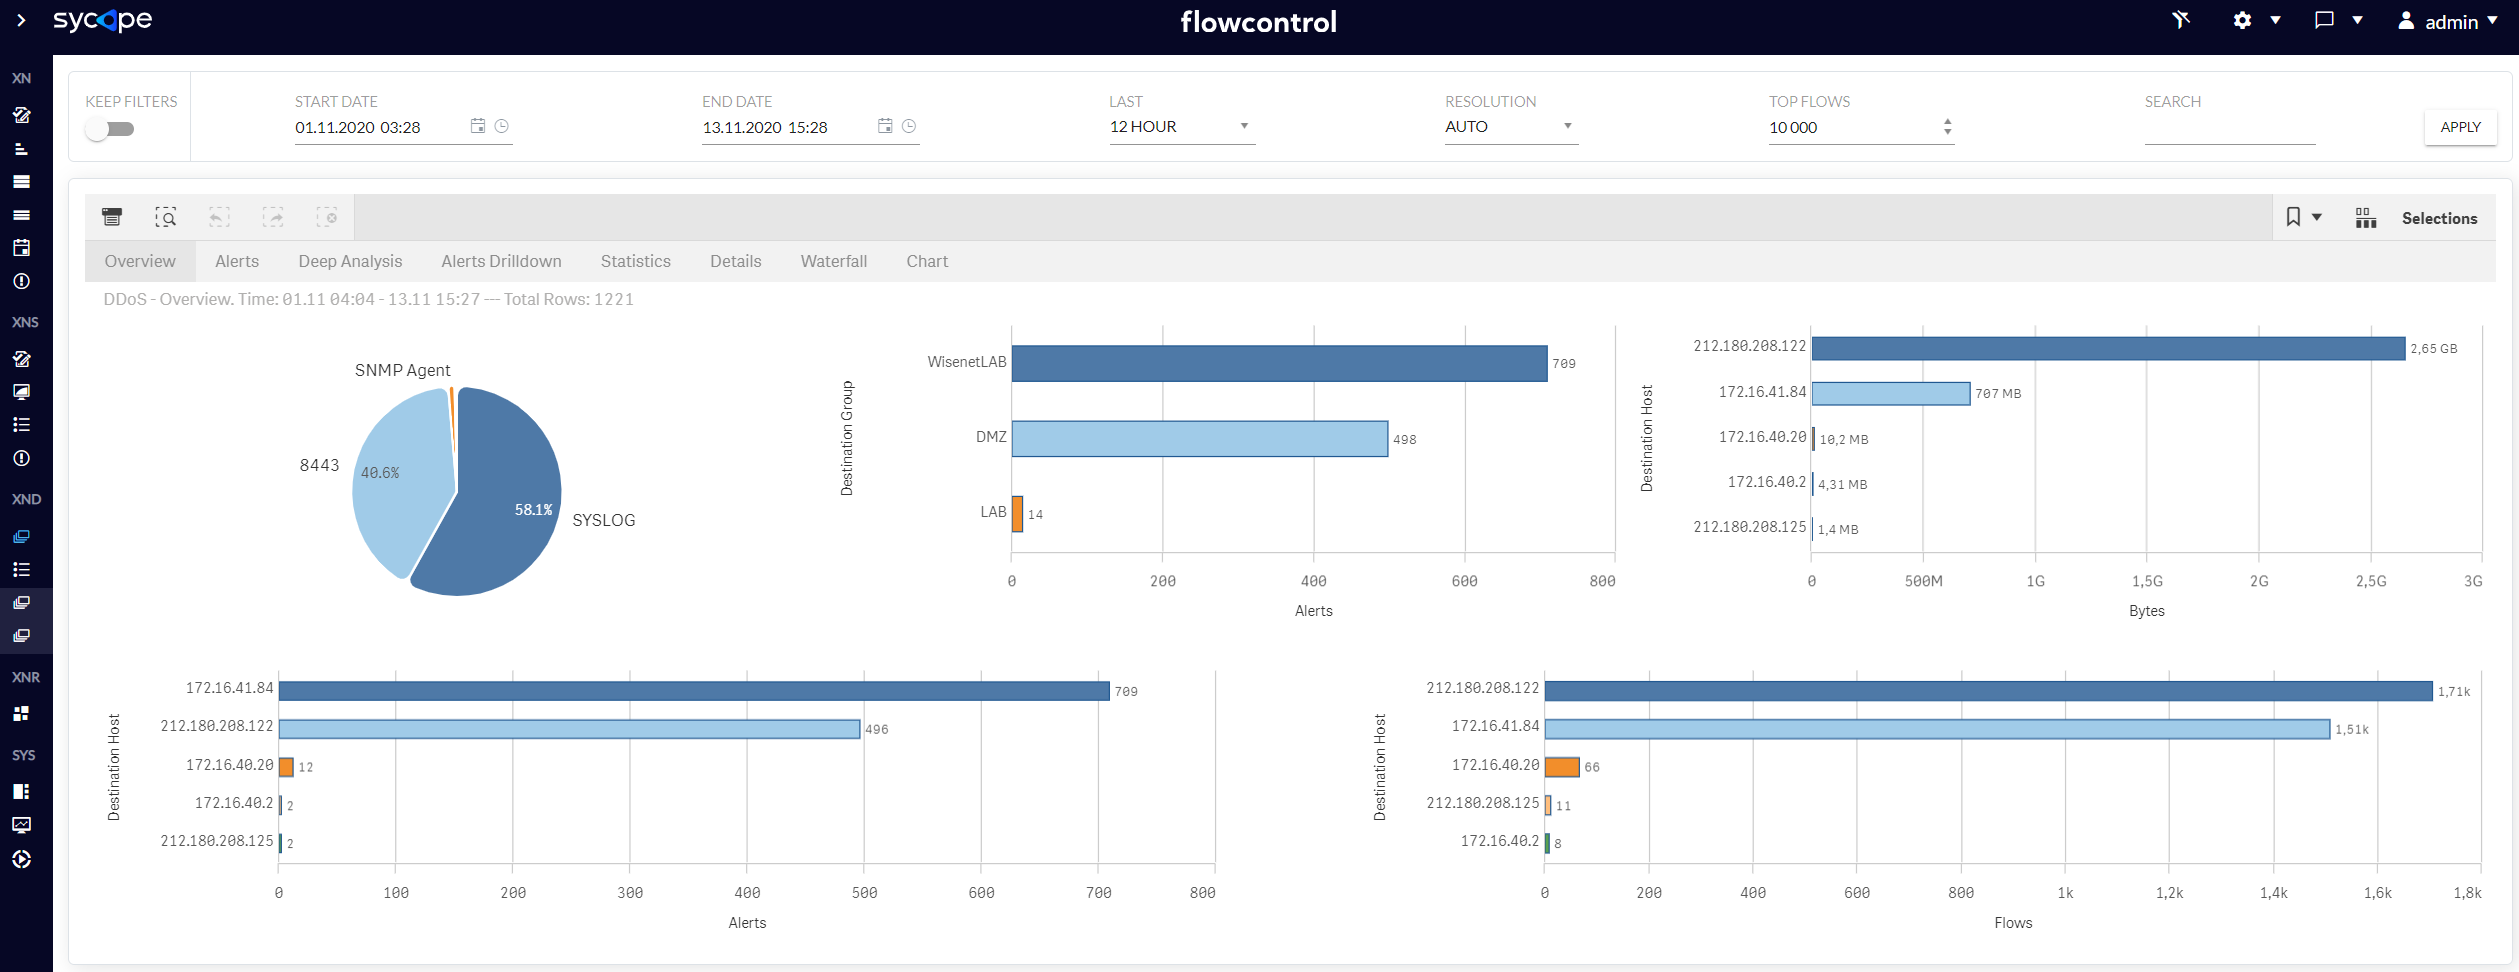This screenshot has width=2519, height=972.
Task: Open the dashboard grid icon under XNR
Action: pyautogui.click(x=21, y=713)
